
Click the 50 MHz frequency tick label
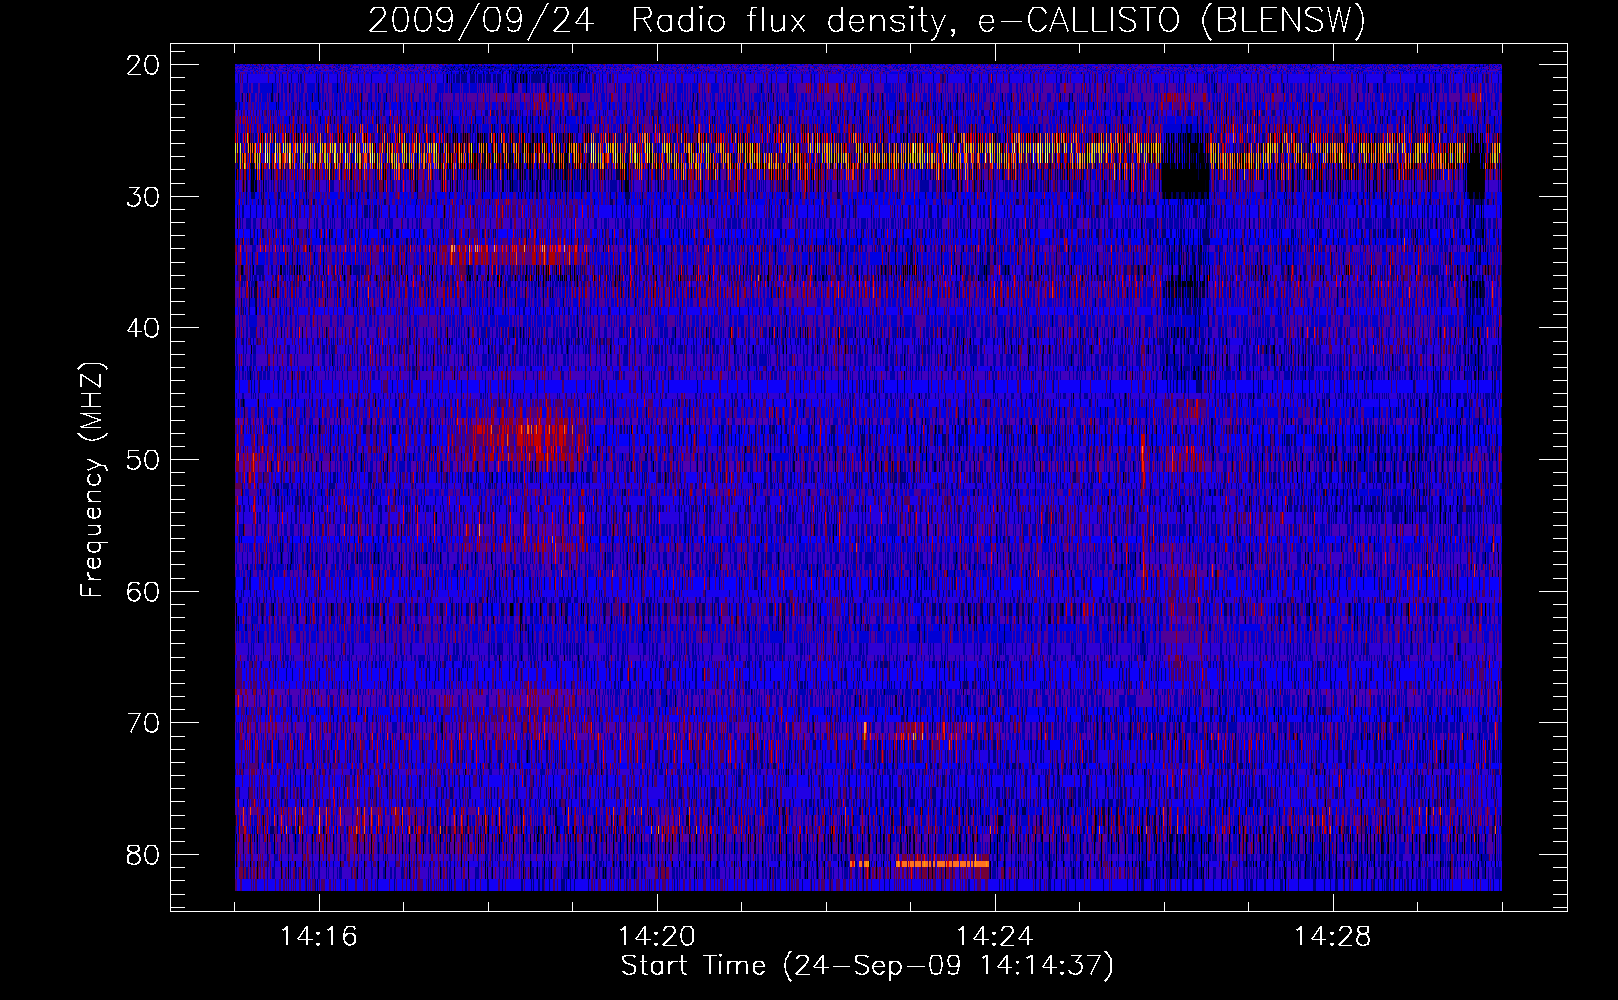click(x=144, y=460)
